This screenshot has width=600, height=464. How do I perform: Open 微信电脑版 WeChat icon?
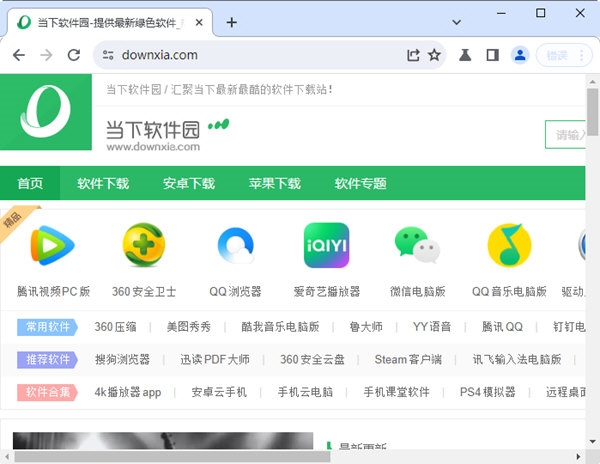(x=417, y=245)
